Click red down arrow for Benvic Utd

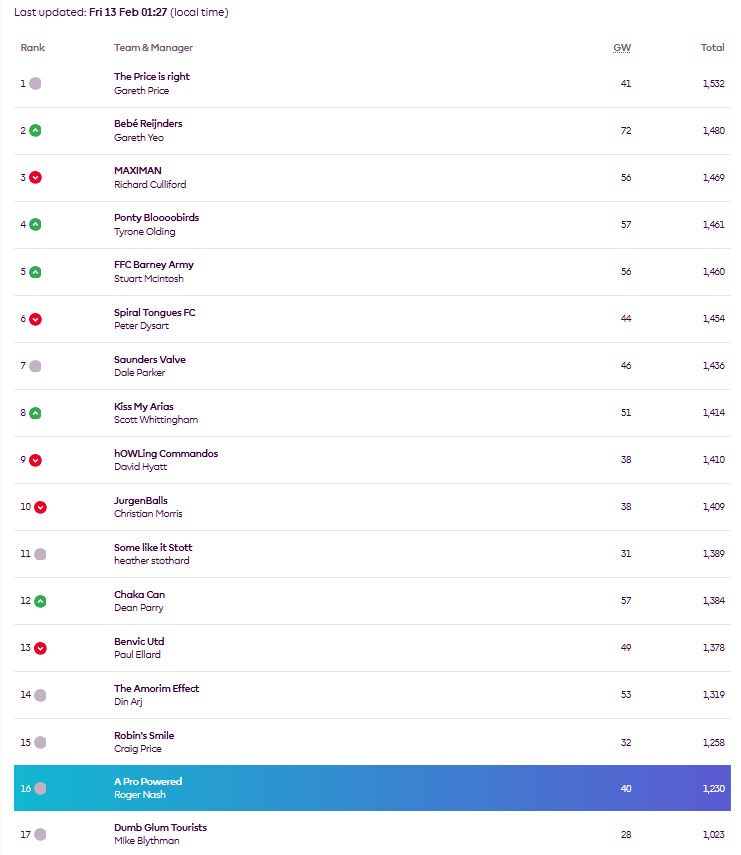[40, 648]
